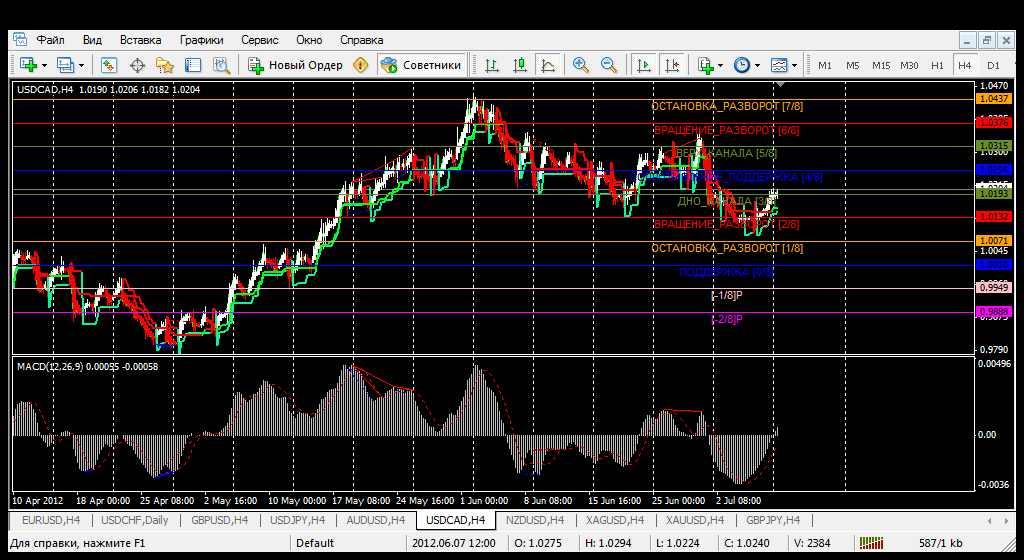Click the Data Window crosshair icon

(137, 65)
